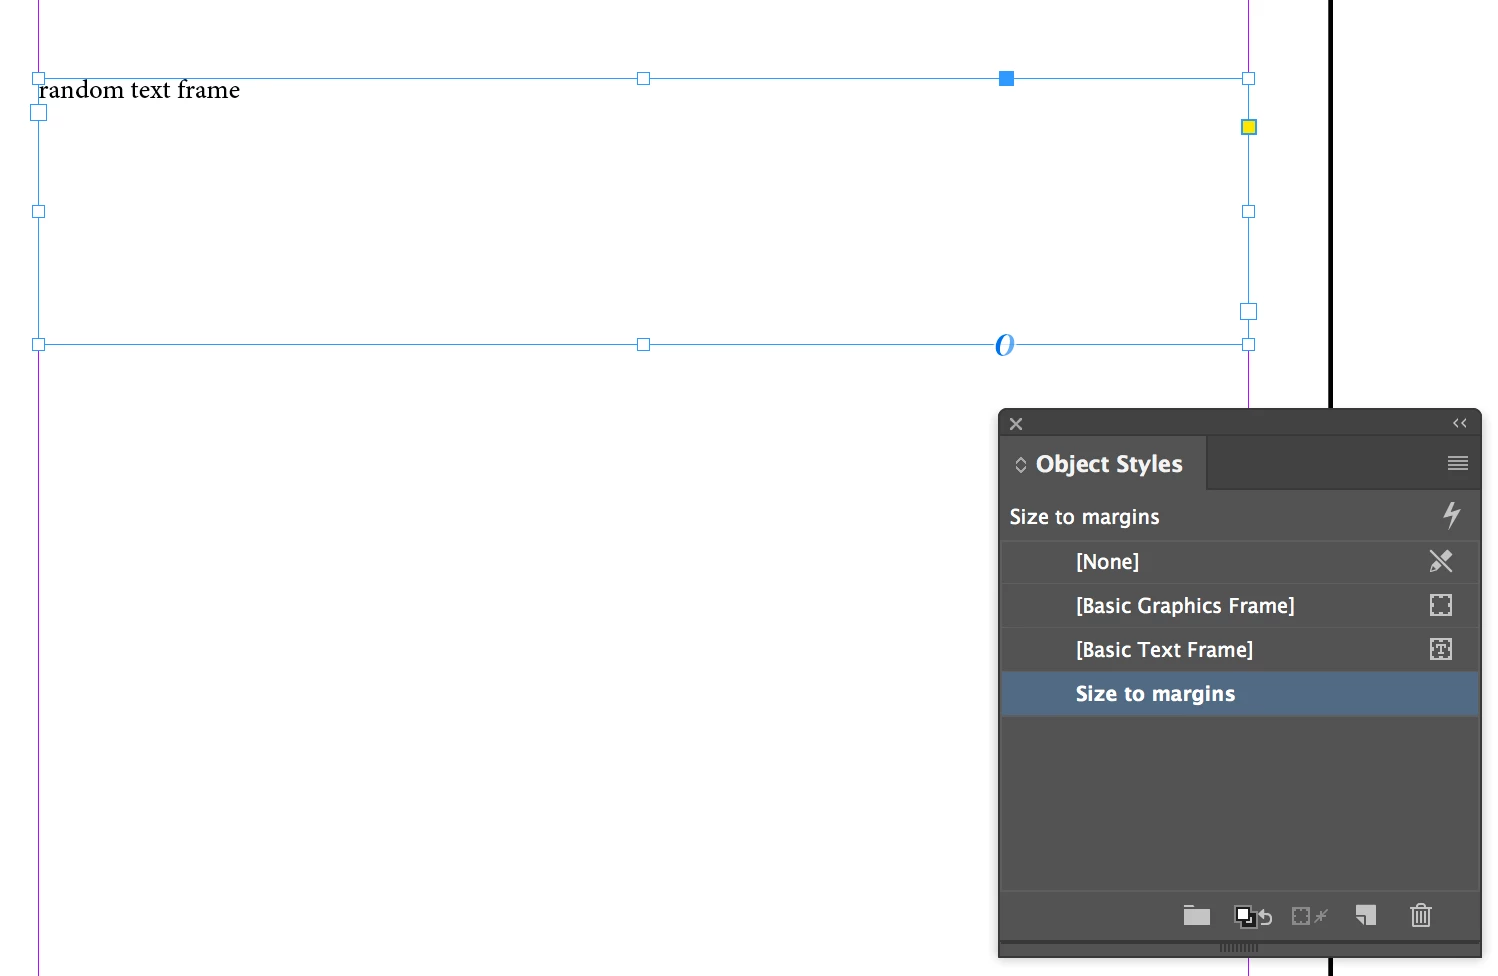Screen dimensions: 1498x976
Task: Click the graphics frame icon beside [Basic Graphics Frame]
Action: point(1440,605)
